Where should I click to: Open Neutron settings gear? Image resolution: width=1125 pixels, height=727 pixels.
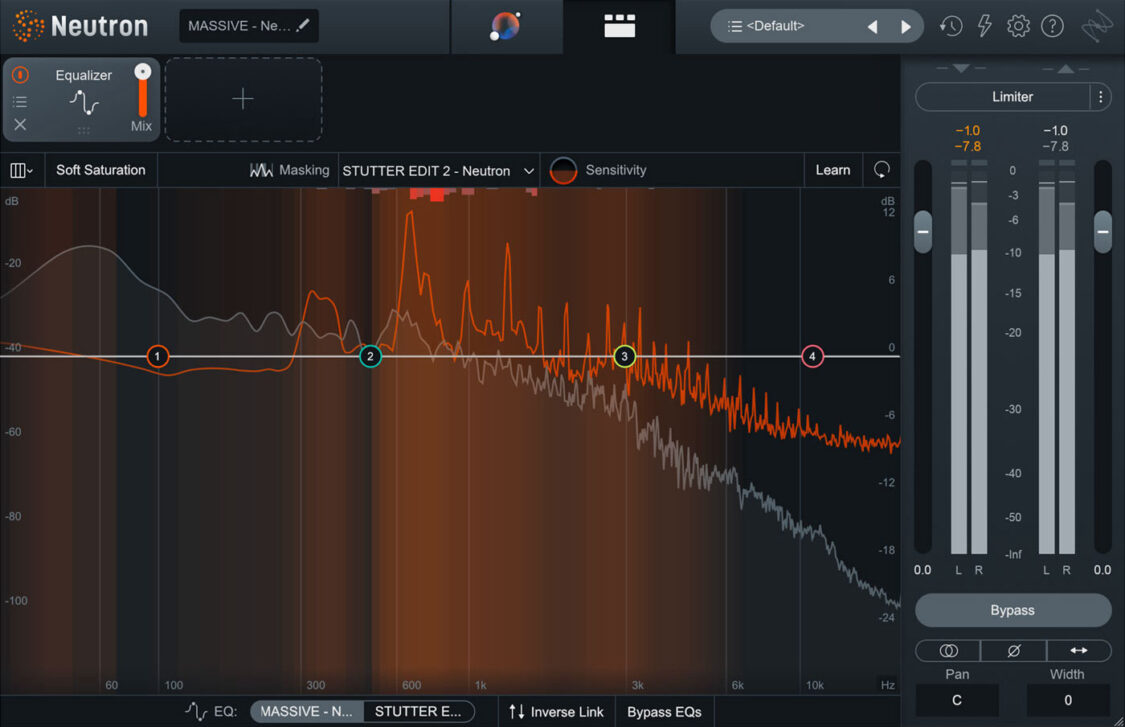coord(1018,25)
